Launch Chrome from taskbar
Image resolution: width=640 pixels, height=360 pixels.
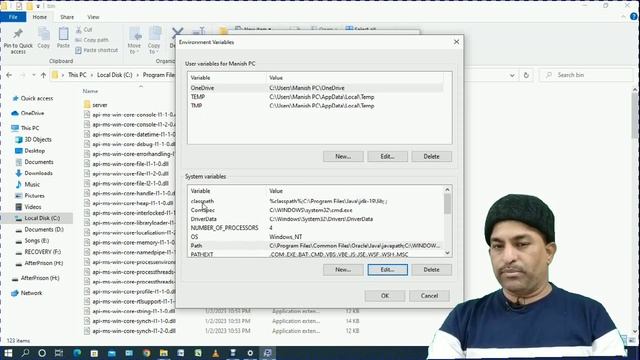point(147,353)
